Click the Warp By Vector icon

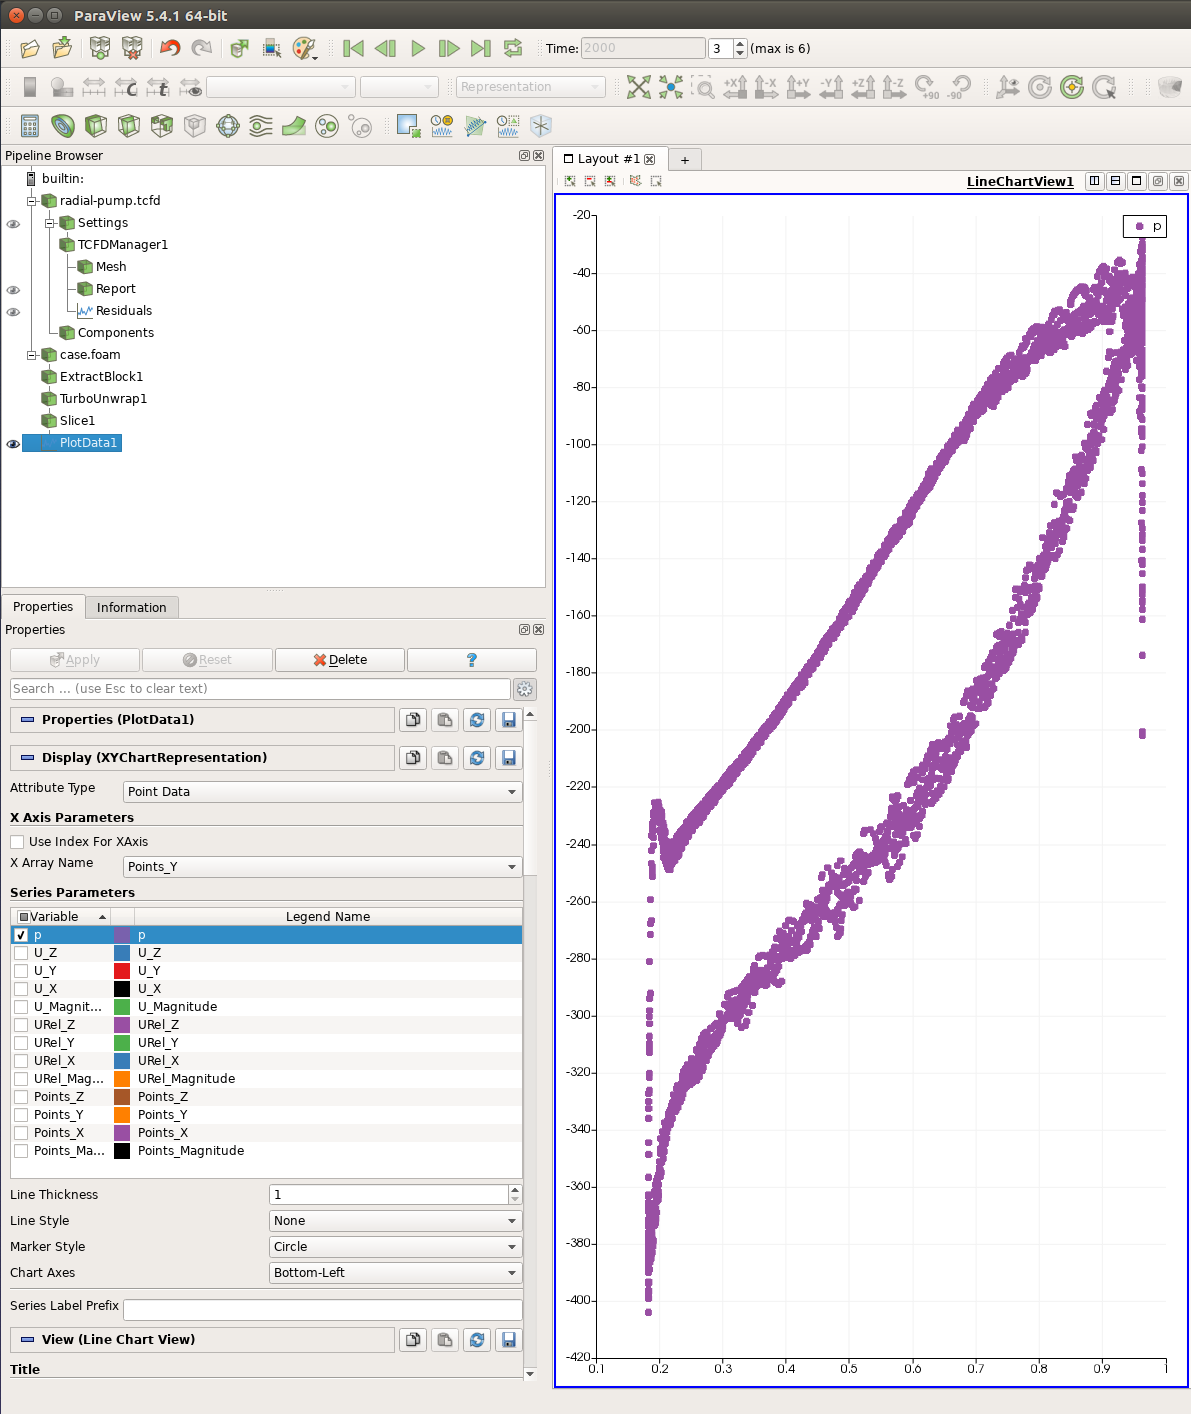tap(294, 126)
